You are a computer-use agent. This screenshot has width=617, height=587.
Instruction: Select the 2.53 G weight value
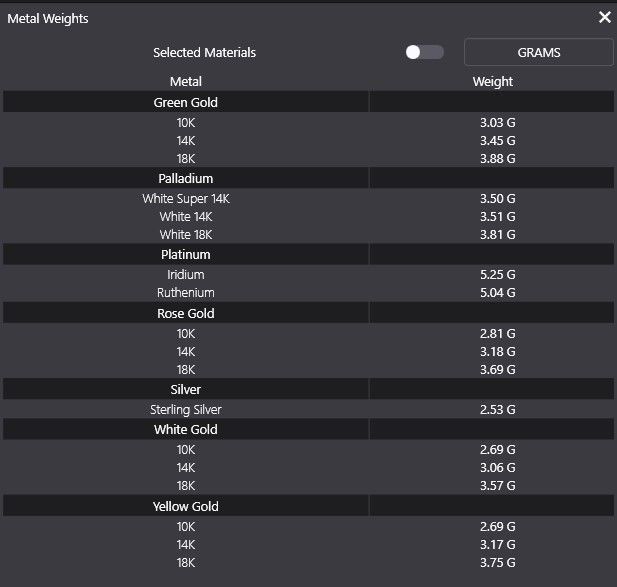click(x=497, y=409)
